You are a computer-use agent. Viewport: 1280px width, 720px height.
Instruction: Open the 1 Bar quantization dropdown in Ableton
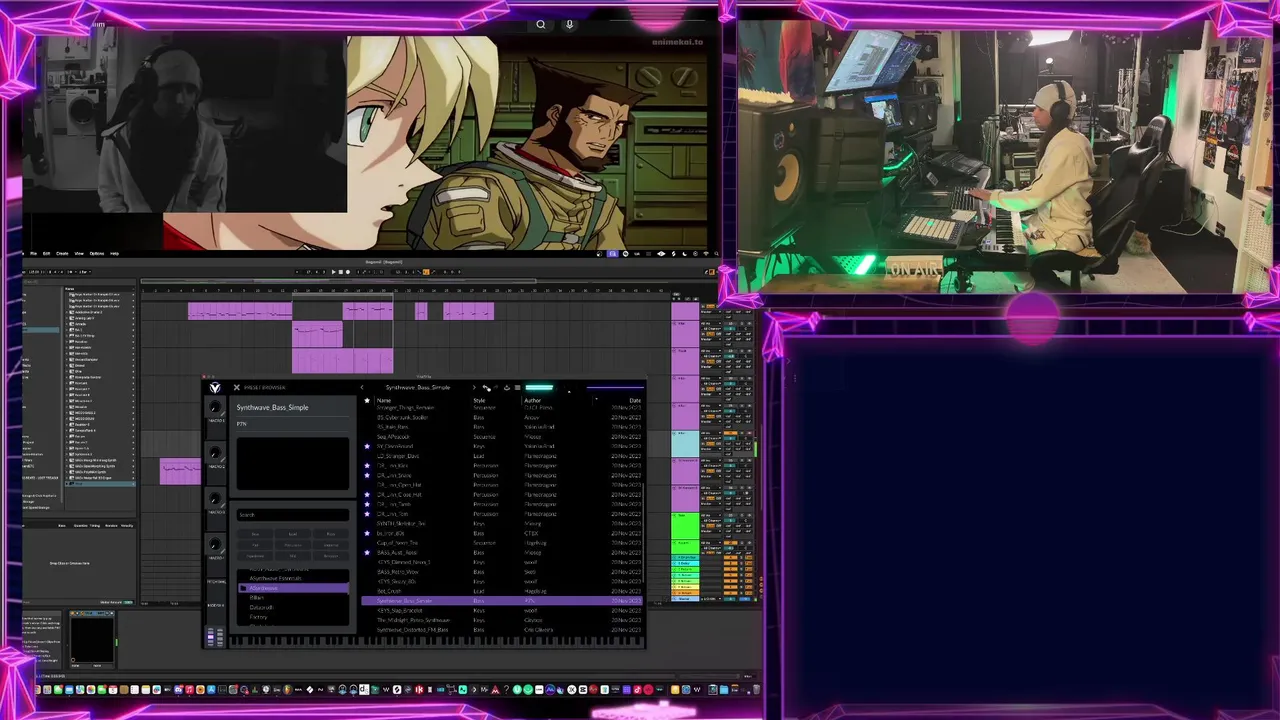(x=85, y=272)
